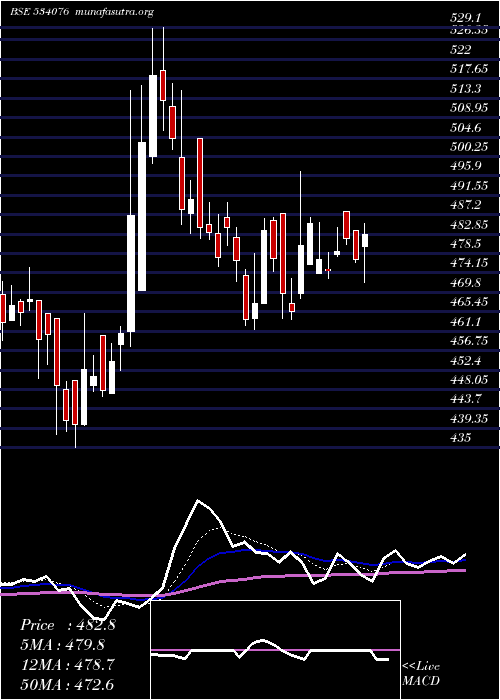Select the 522 price axis label
Viewport: 500px width, 700px height.
coord(461,50)
